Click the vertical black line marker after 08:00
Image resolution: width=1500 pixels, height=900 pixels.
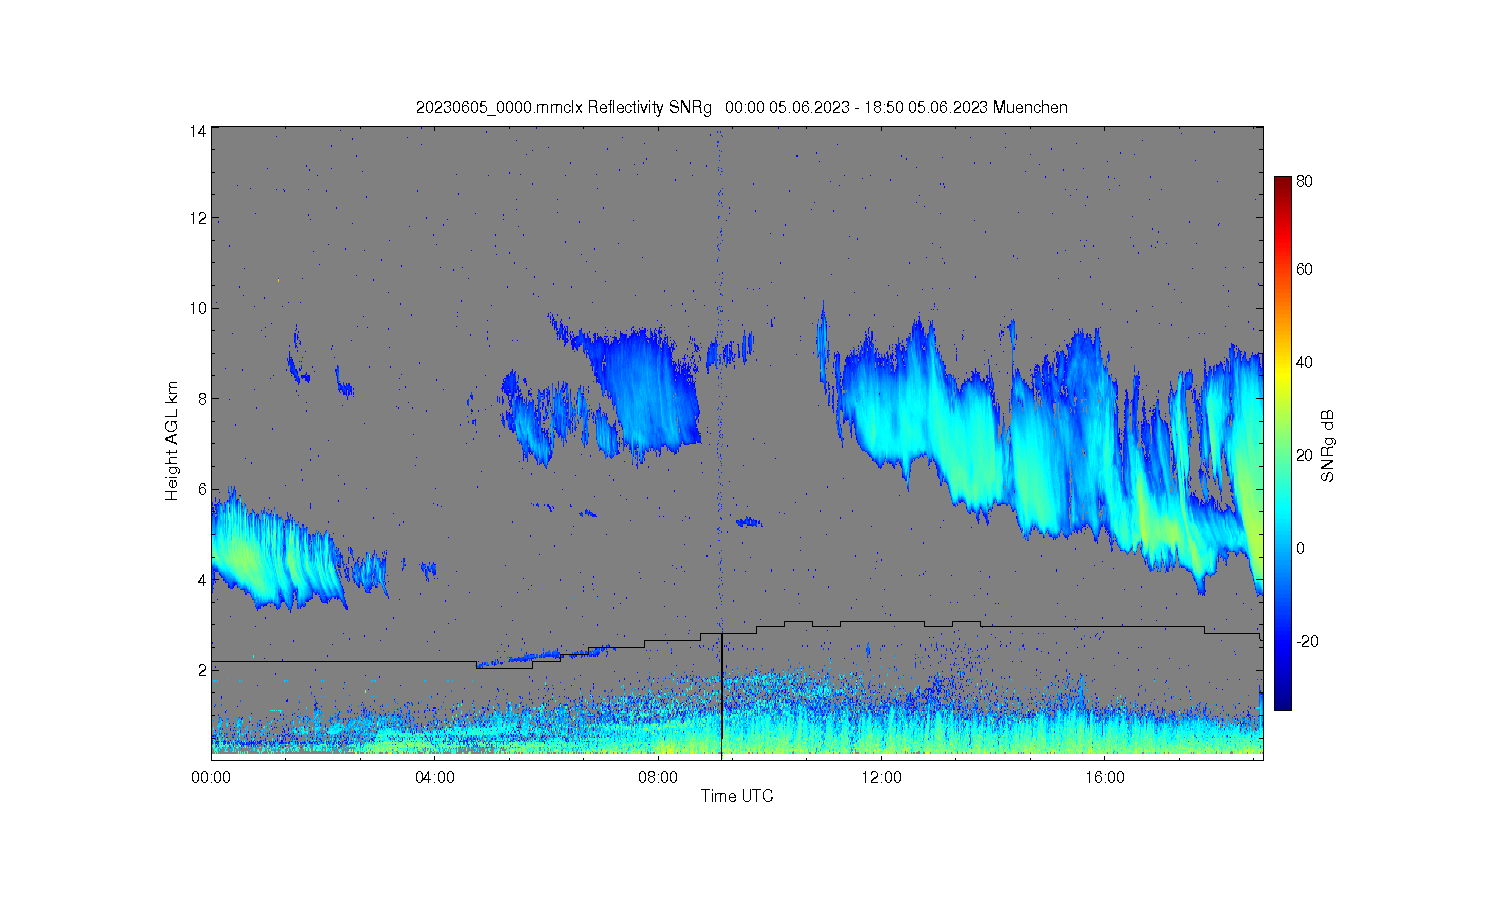(x=721, y=695)
